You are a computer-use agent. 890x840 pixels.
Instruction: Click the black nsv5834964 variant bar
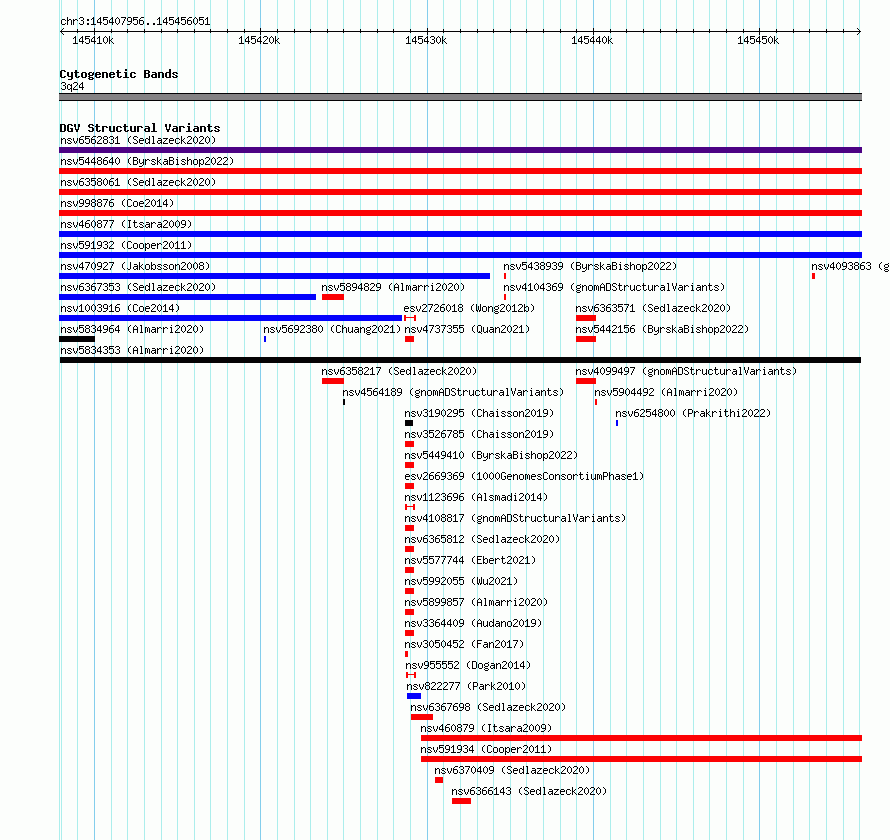coord(77,339)
